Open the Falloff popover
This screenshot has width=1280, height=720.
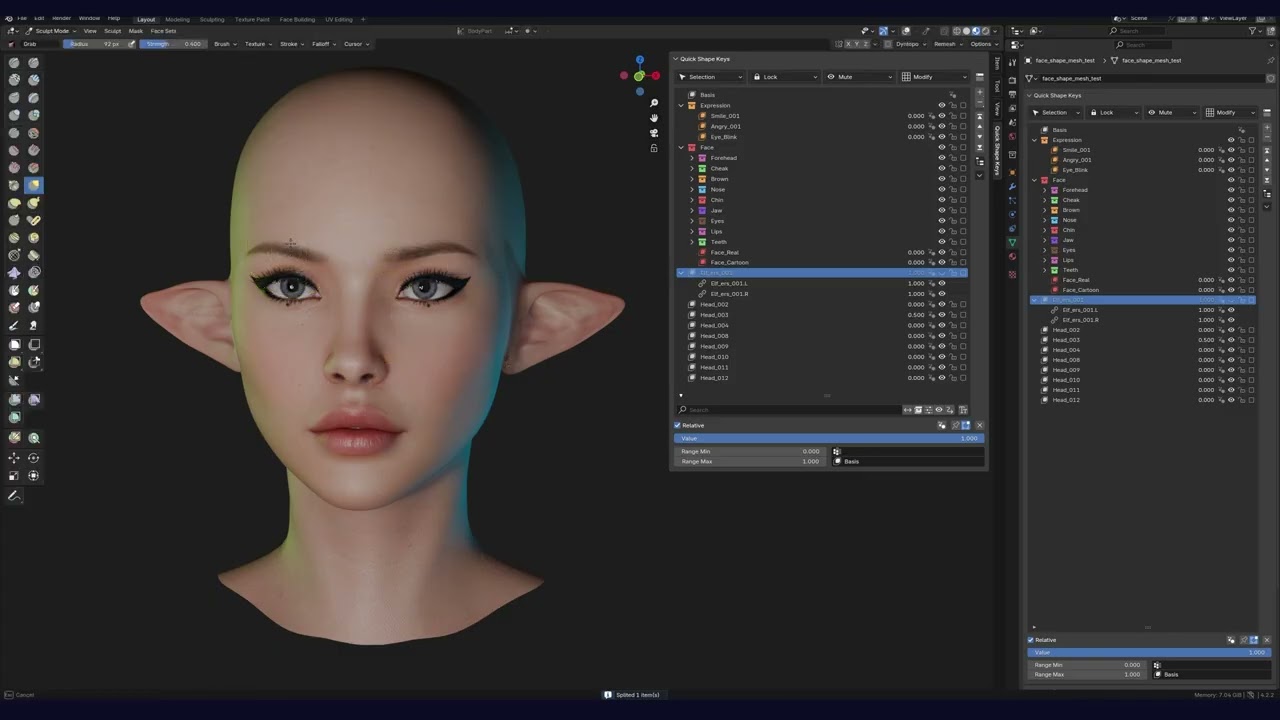pyautogui.click(x=323, y=44)
